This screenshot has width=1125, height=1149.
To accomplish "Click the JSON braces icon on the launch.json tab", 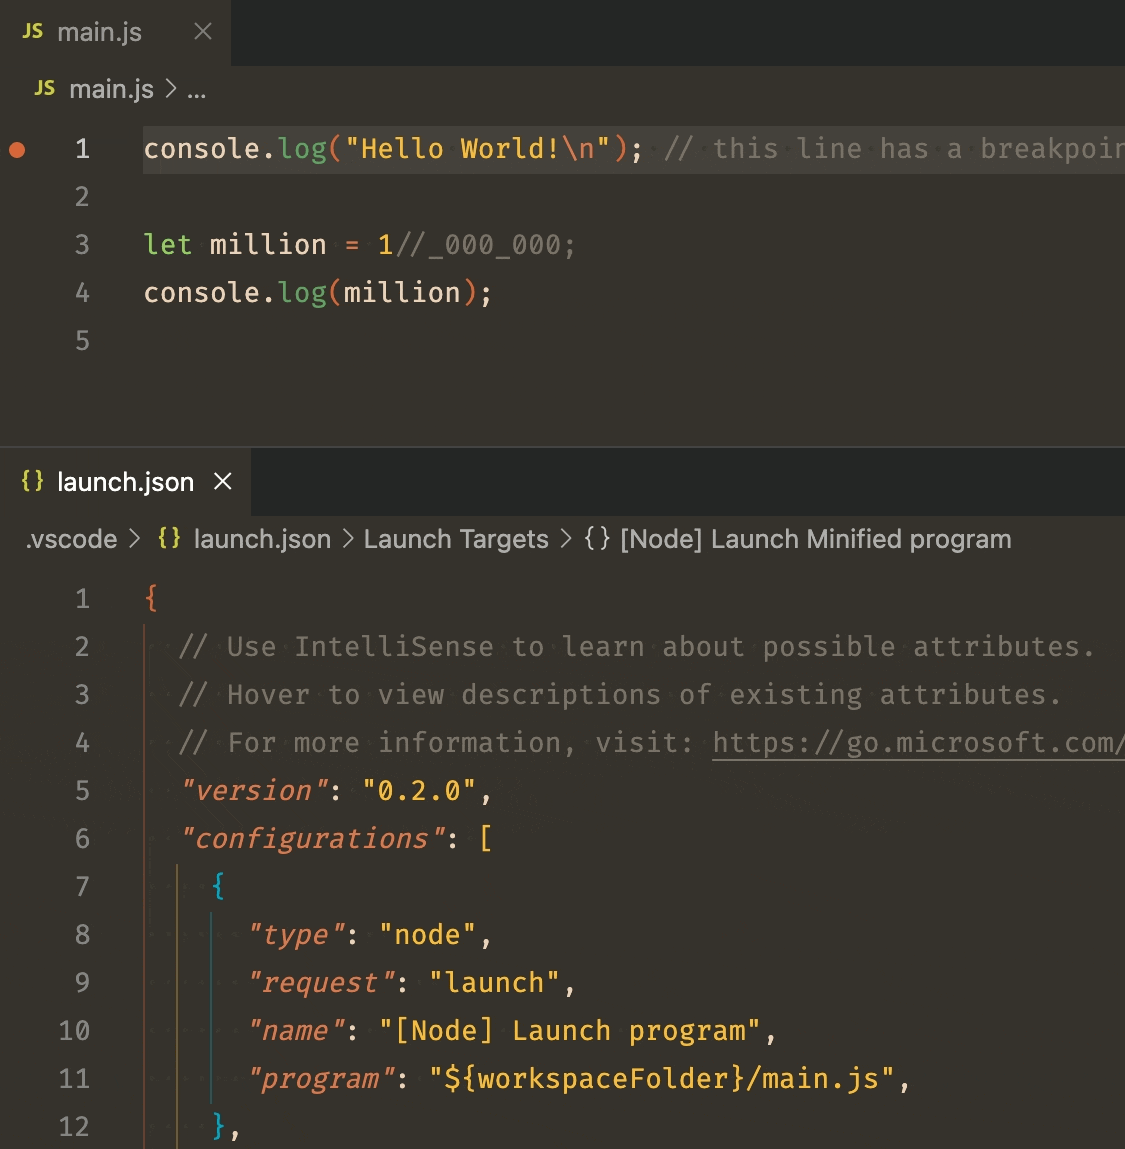I will tap(31, 481).
